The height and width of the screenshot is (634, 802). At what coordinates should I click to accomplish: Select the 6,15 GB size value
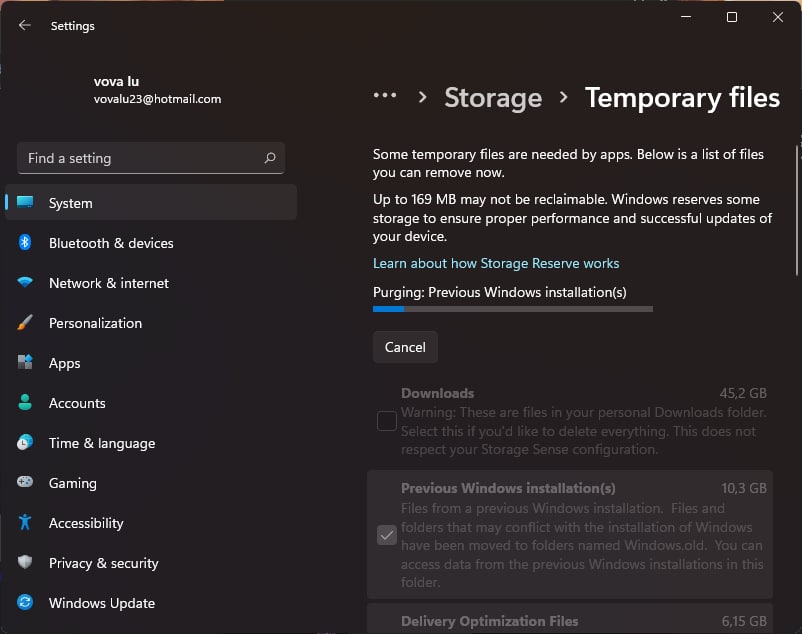click(x=744, y=621)
